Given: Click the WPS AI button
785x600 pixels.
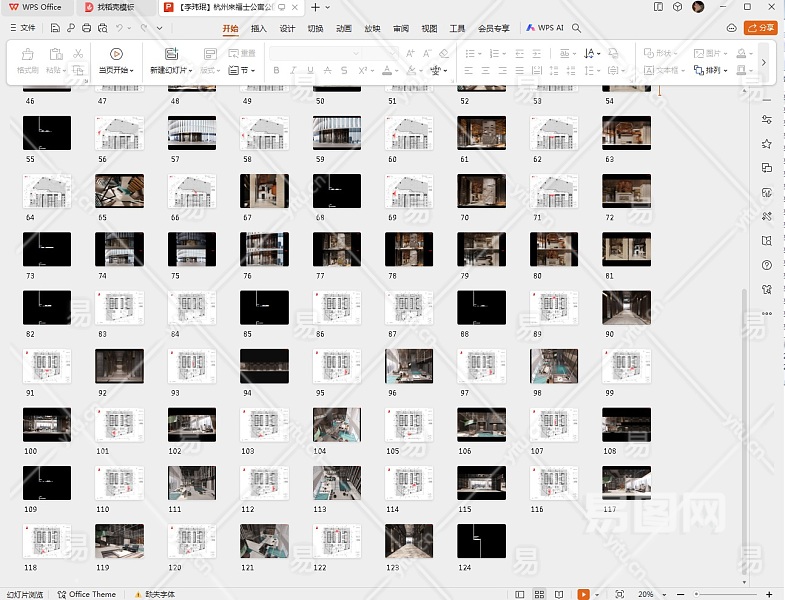Looking at the screenshot, I should coord(545,28).
